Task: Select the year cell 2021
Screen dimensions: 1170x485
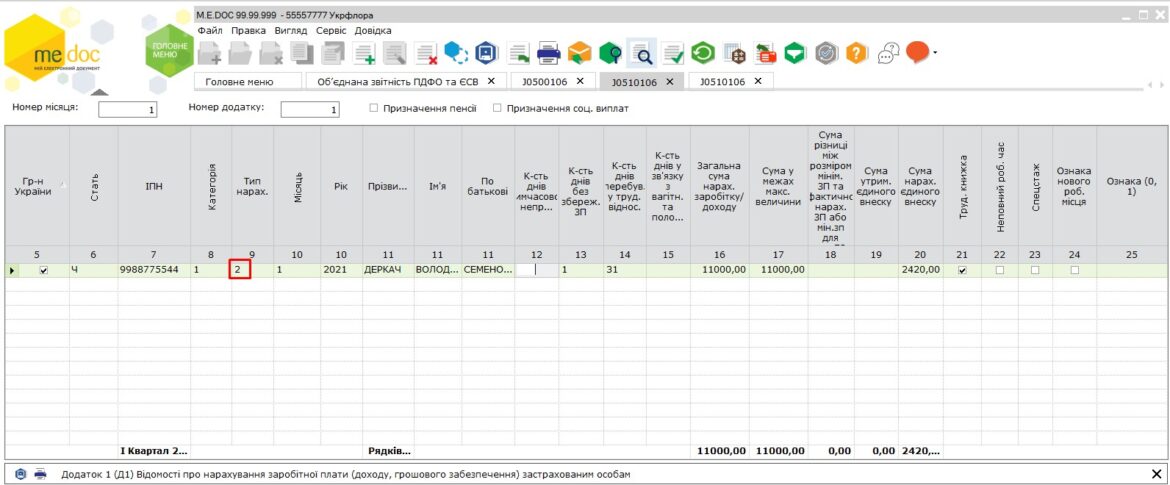Action: point(342,270)
